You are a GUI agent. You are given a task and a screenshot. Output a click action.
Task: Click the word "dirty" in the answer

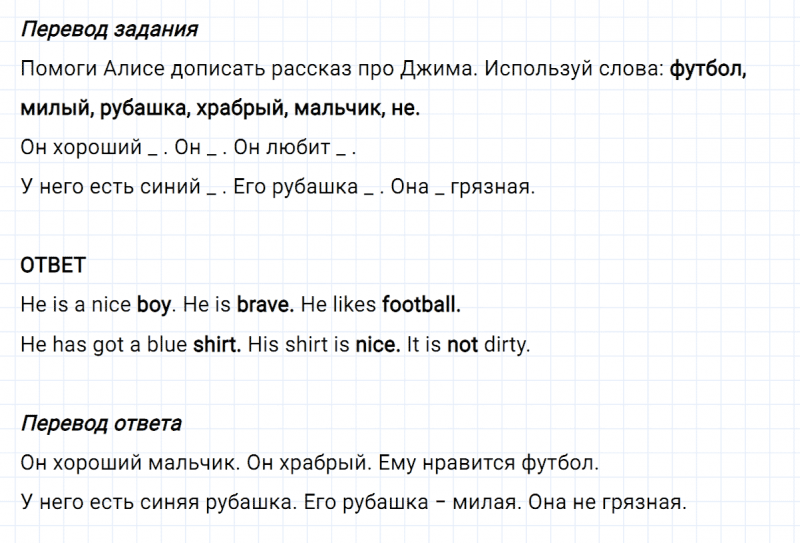(505, 345)
